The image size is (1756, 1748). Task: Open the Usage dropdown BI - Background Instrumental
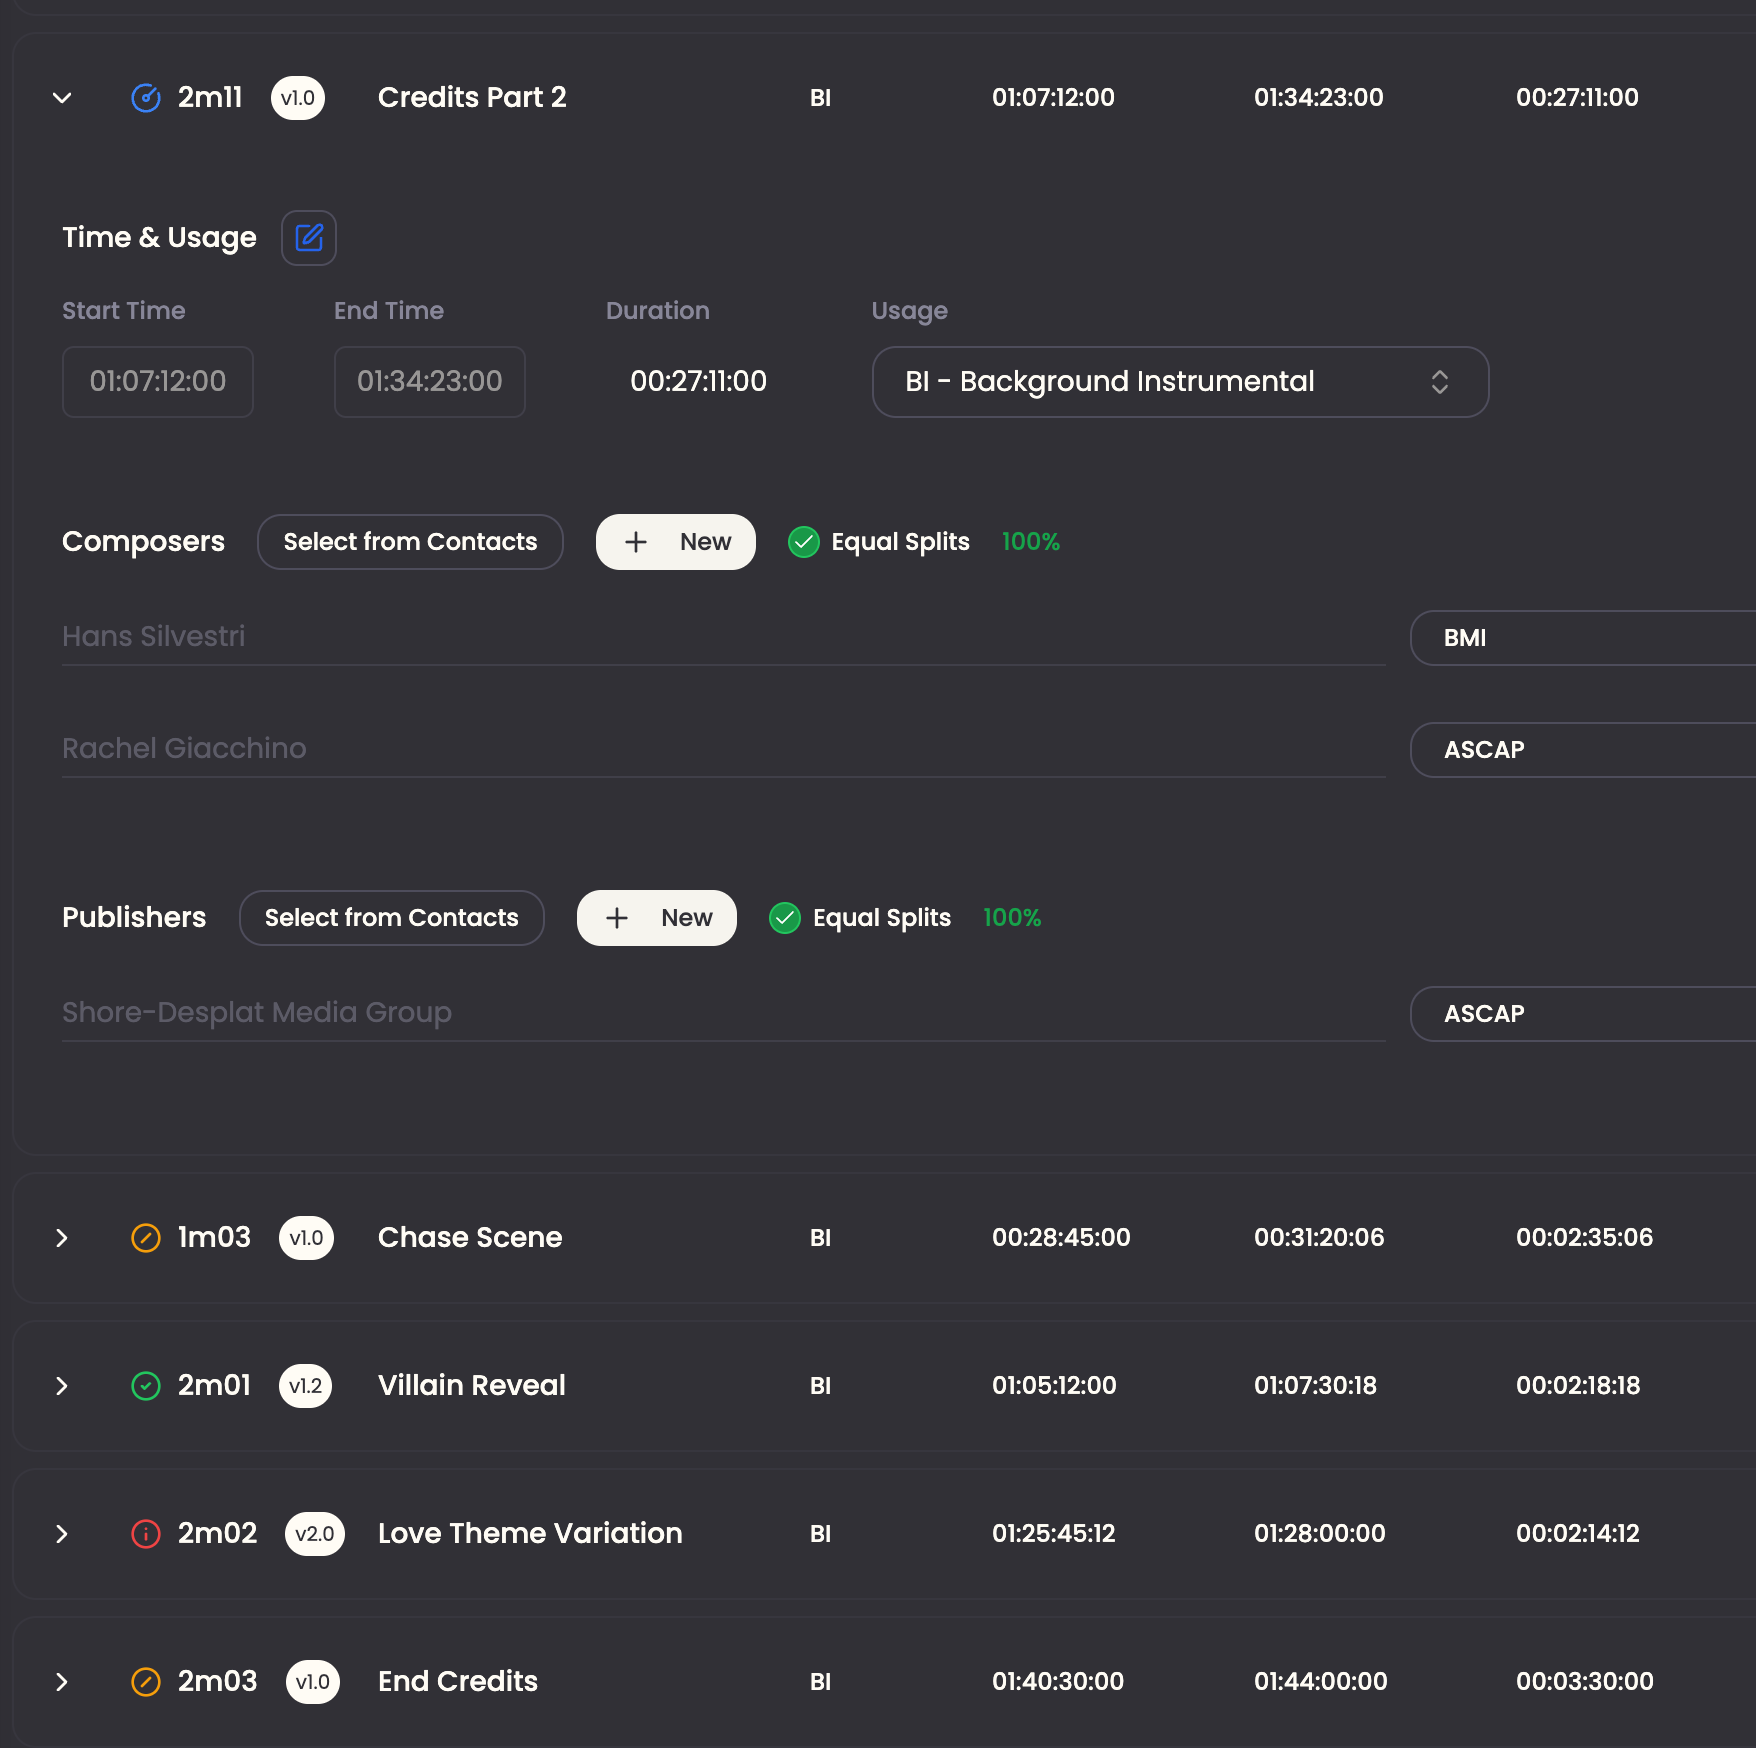[1180, 382]
